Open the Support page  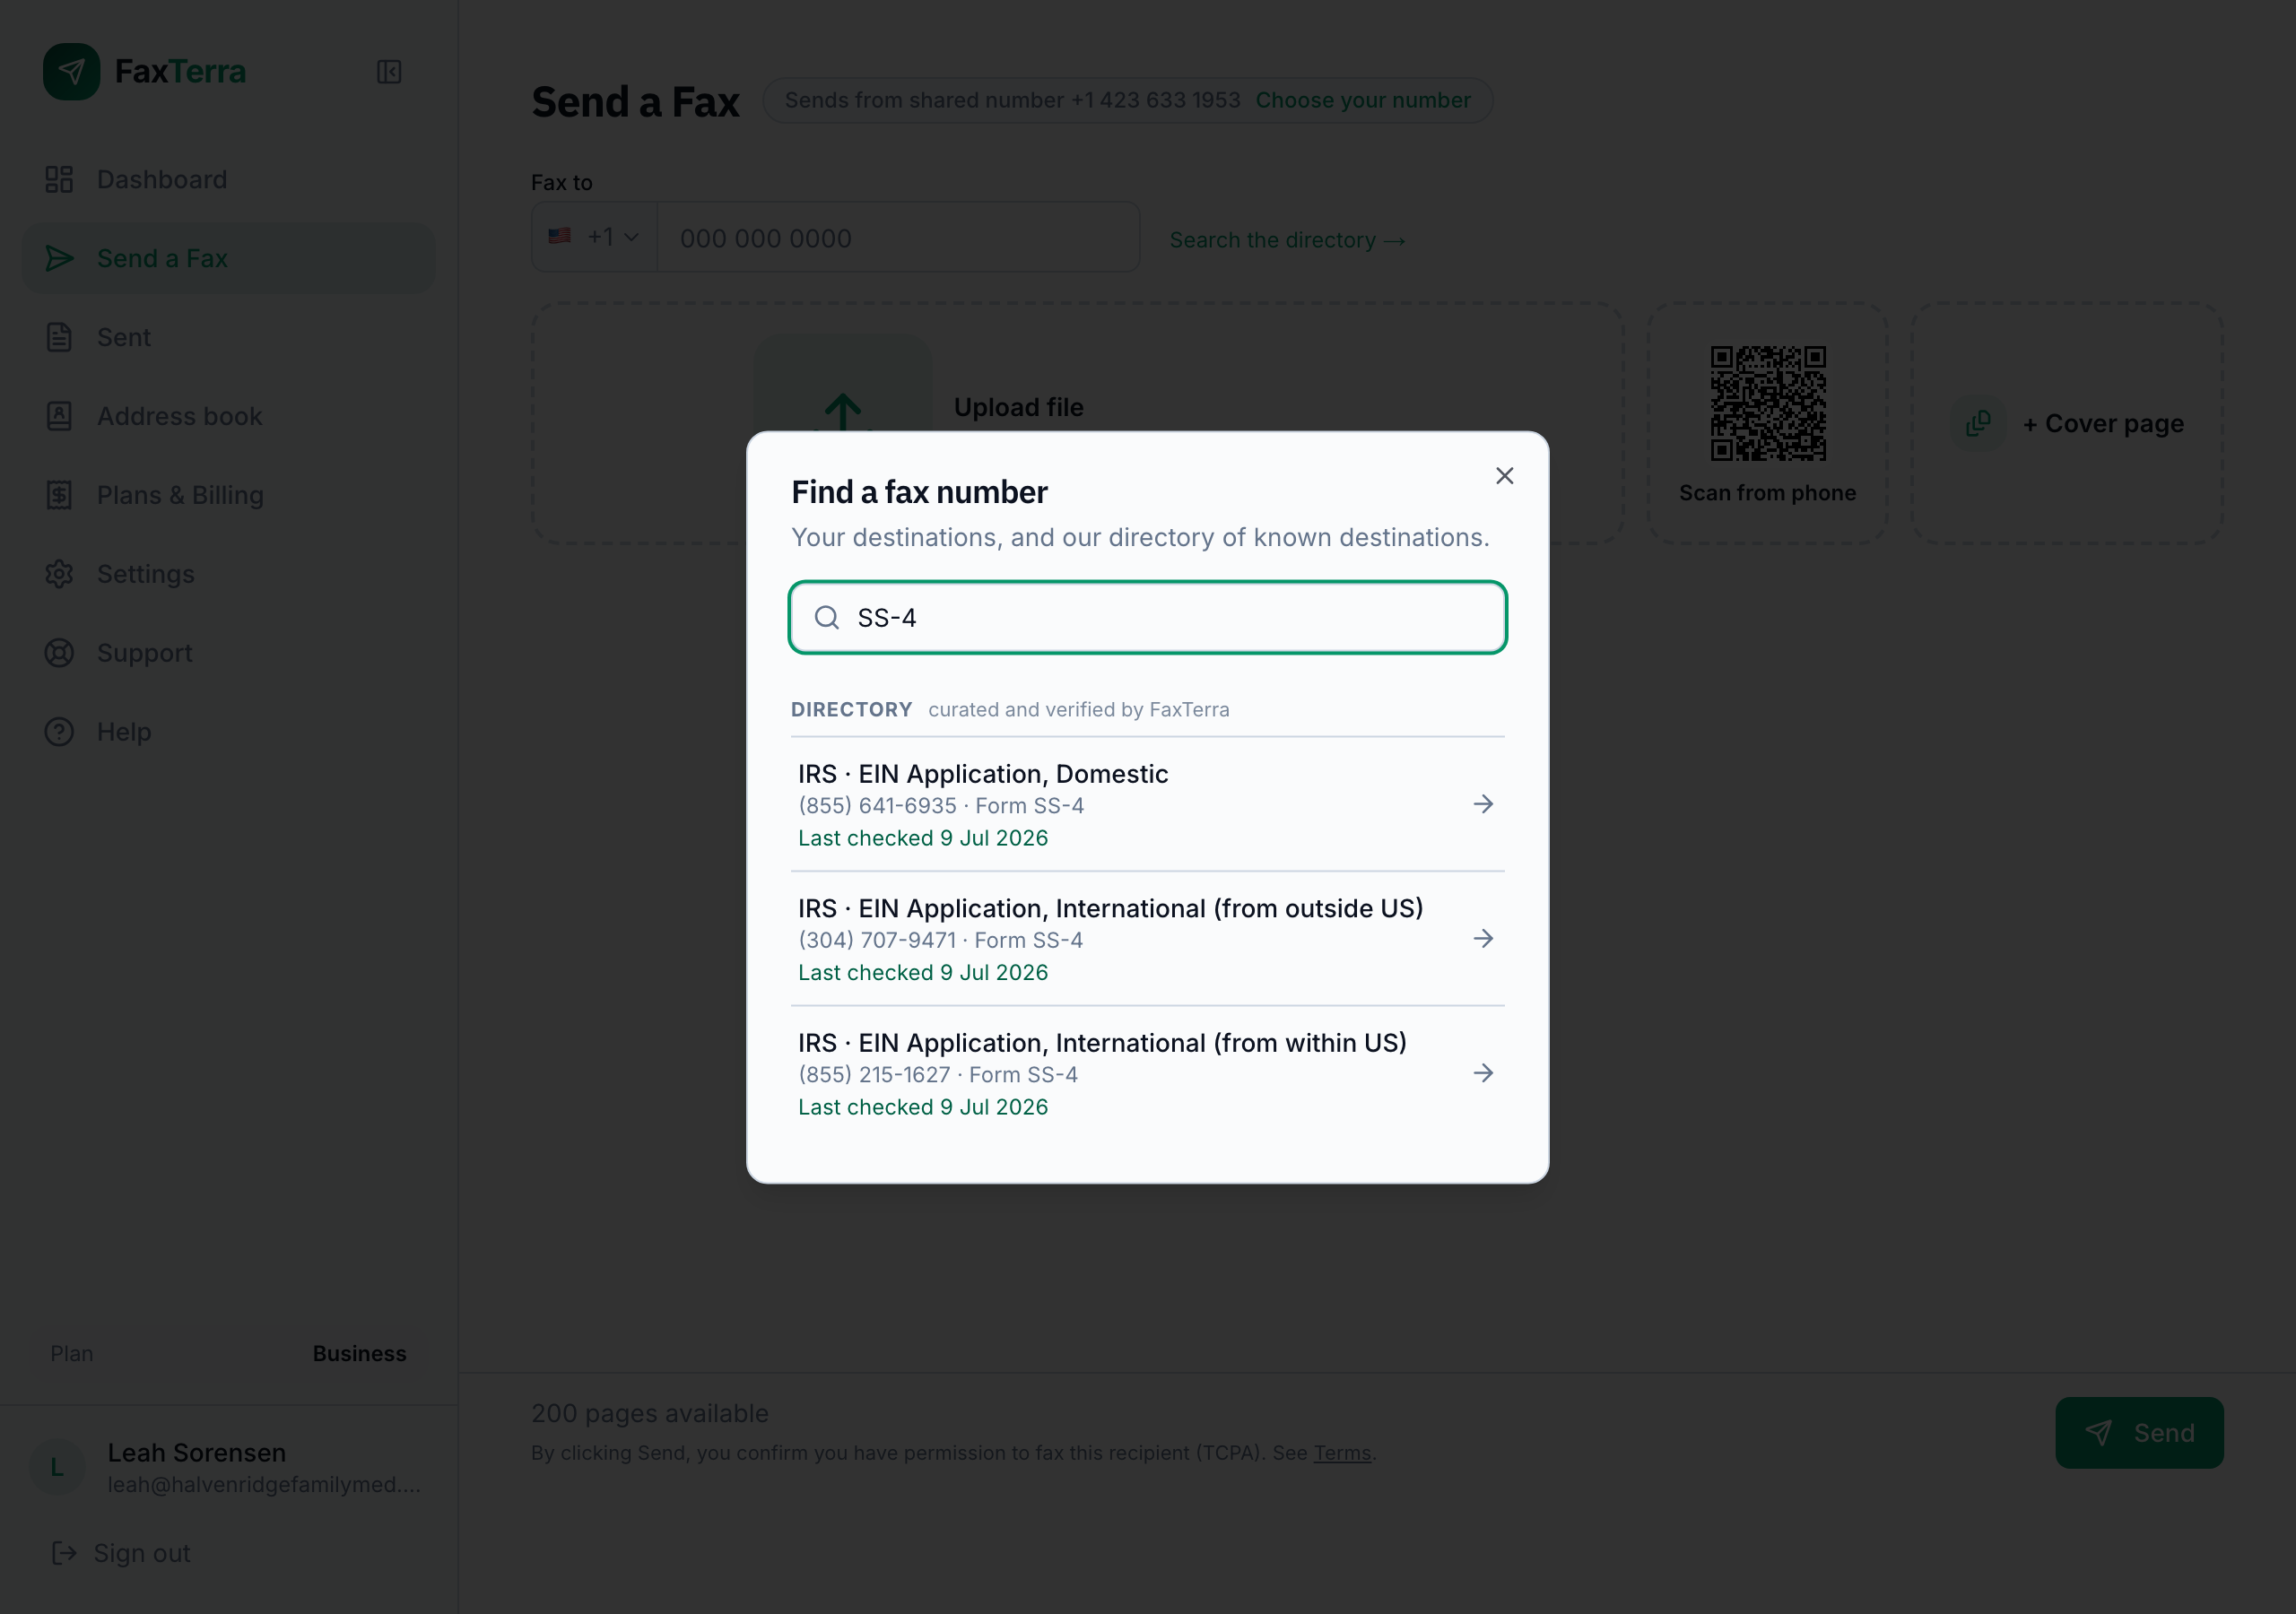click(x=228, y=653)
